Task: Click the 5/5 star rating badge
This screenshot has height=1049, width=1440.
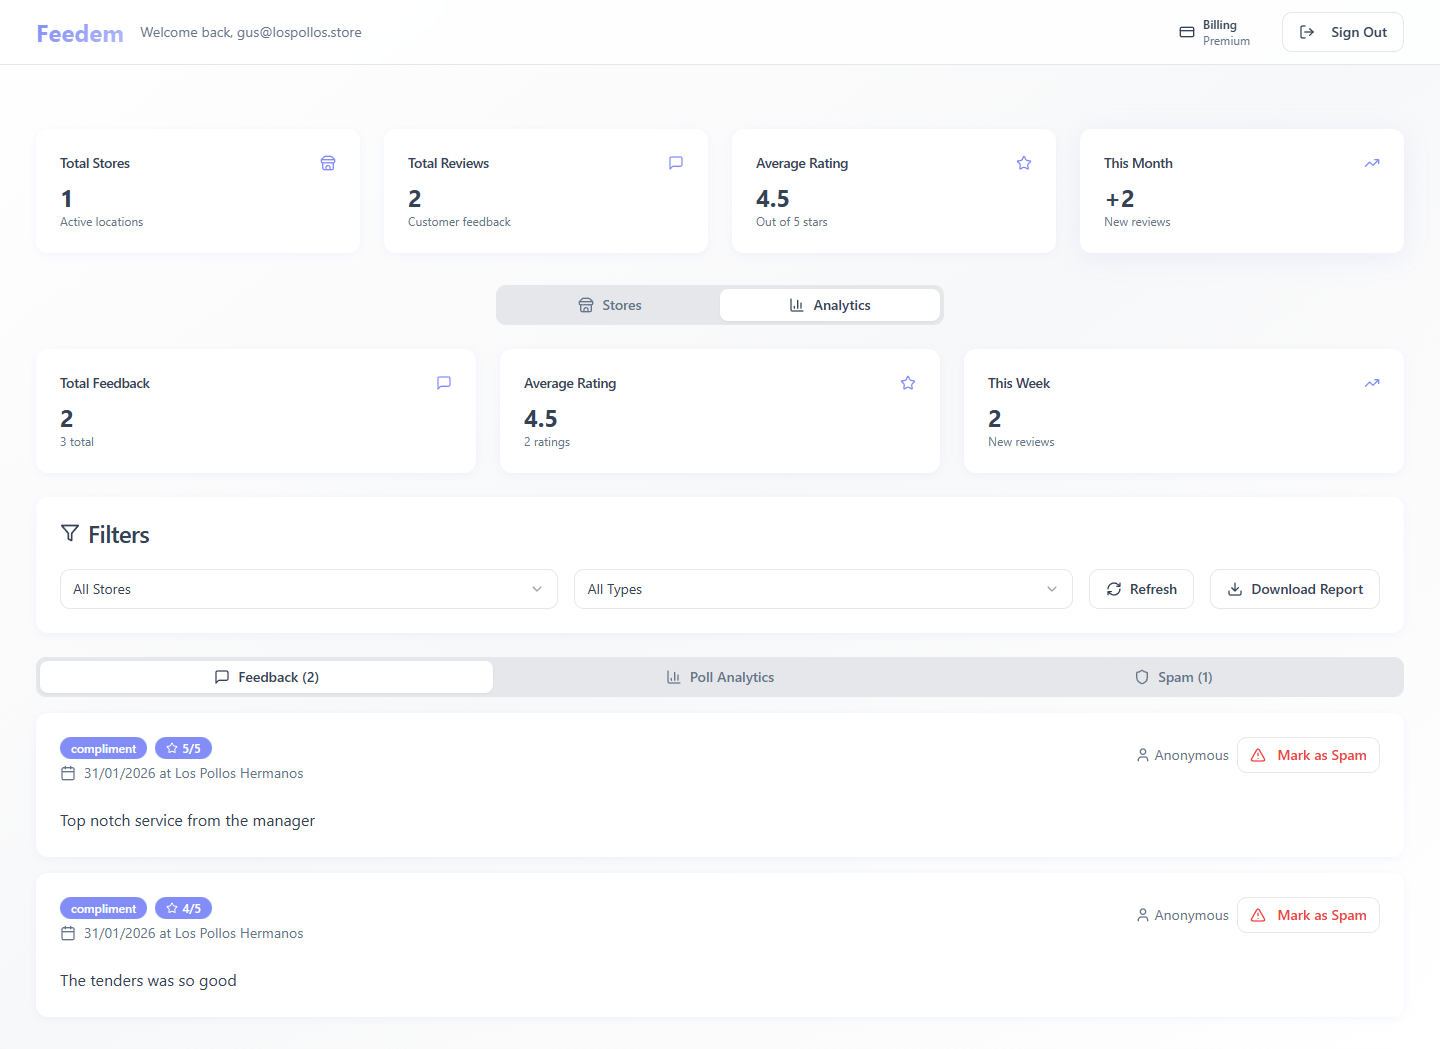Action: click(183, 747)
